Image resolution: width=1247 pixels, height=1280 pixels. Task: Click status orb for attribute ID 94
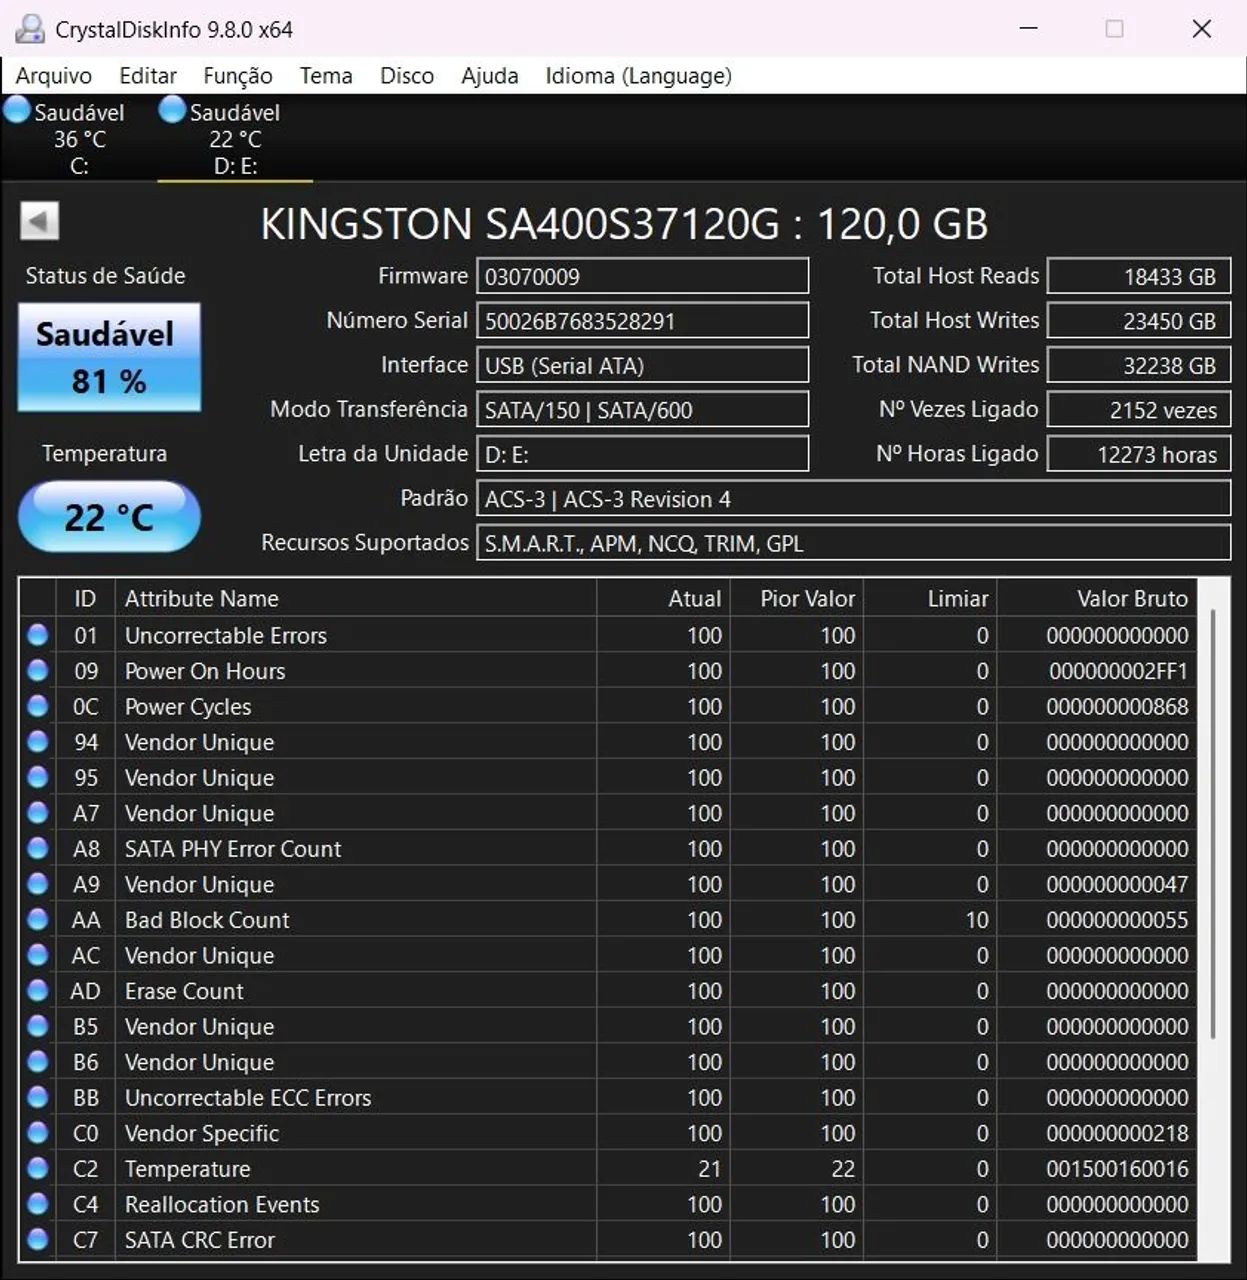click(x=38, y=742)
